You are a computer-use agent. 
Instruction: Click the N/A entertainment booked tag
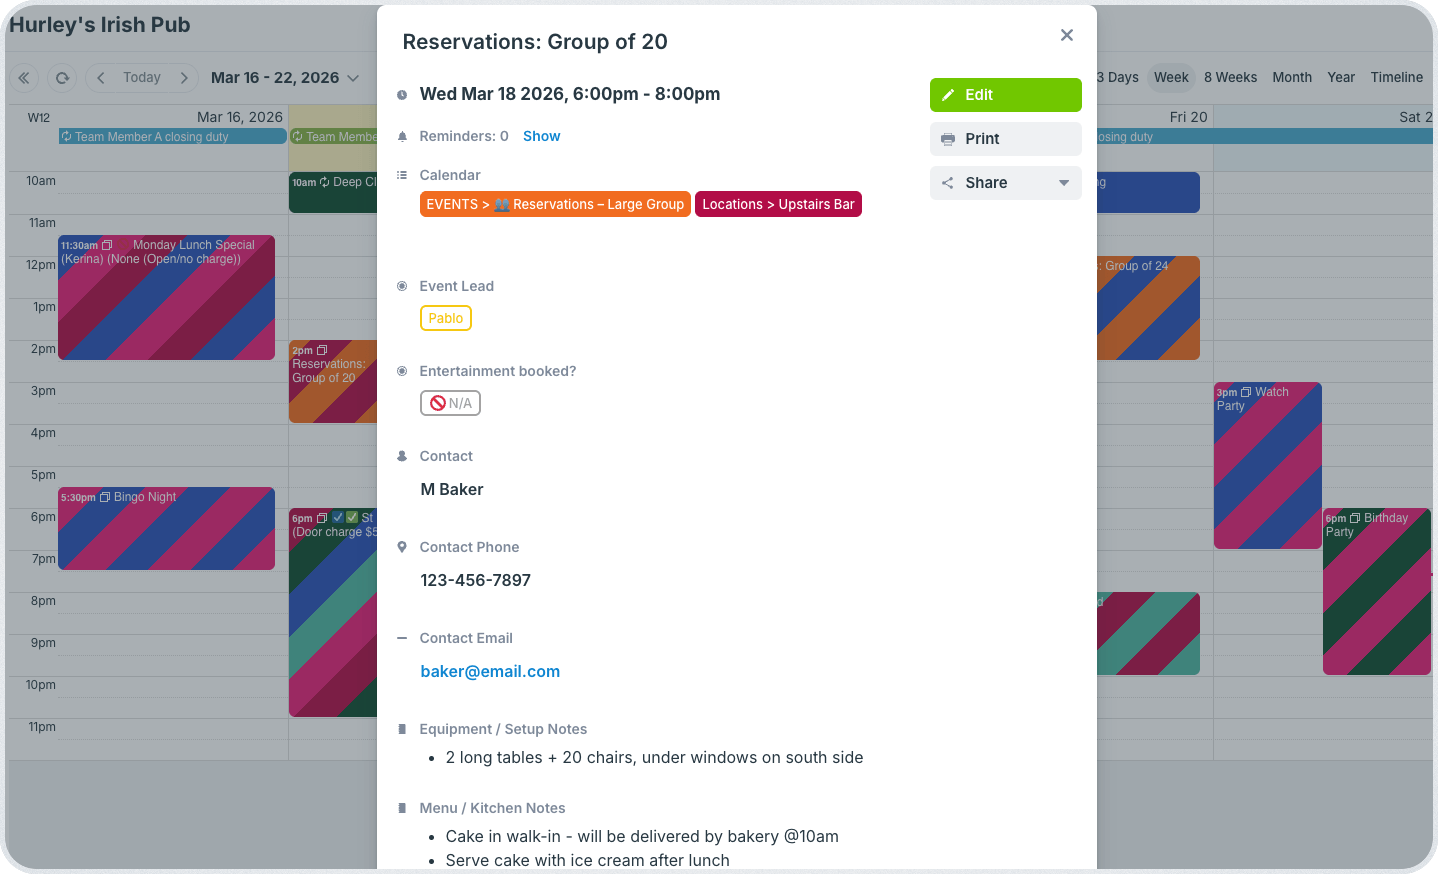tap(450, 403)
